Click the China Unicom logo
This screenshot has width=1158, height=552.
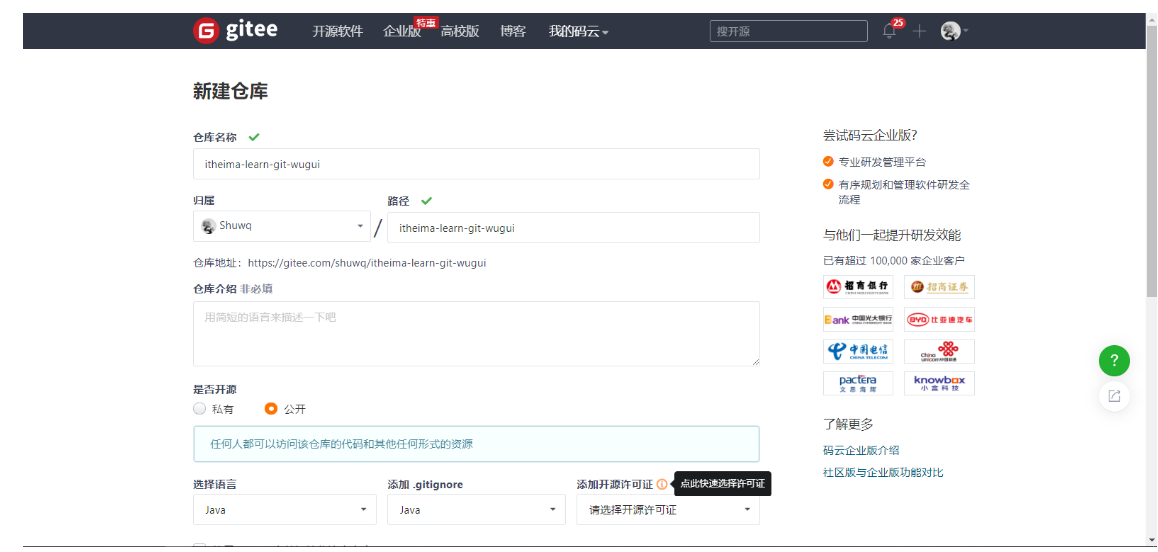(939, 351)
